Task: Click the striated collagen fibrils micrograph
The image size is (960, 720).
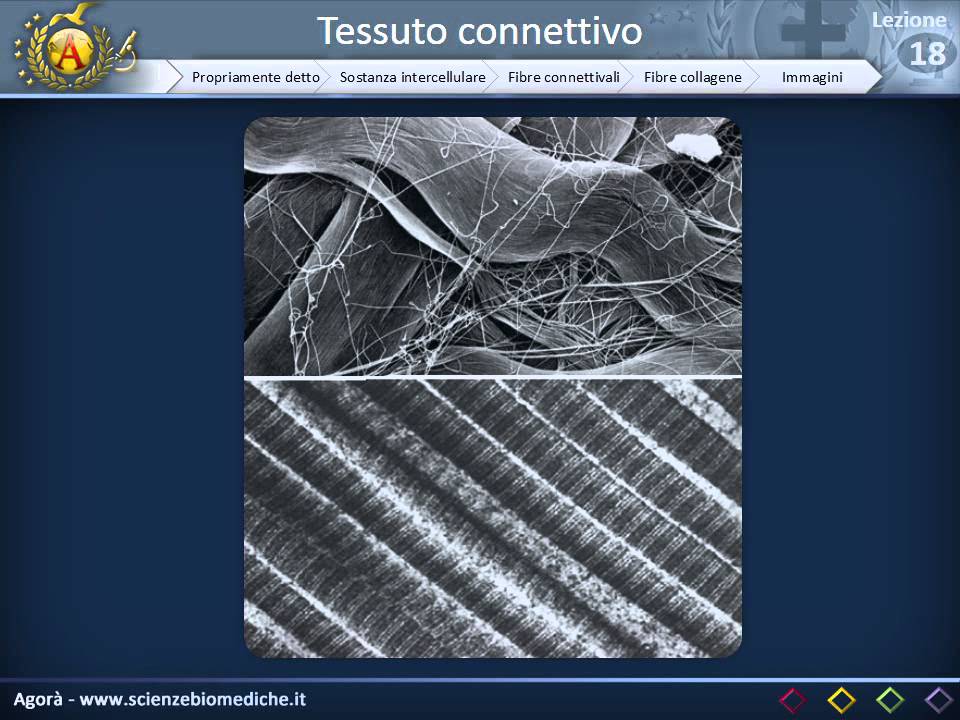Action: [493, 519]
